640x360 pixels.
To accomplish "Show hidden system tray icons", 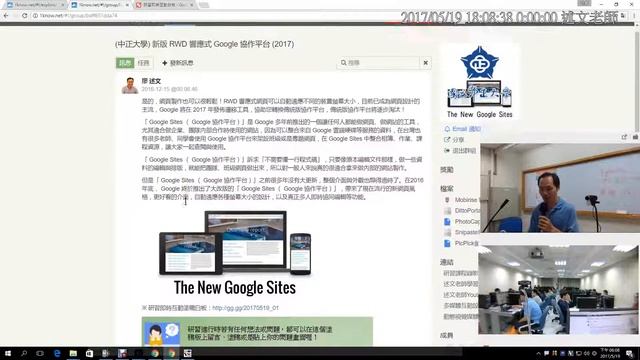I will tap(538, 353).
